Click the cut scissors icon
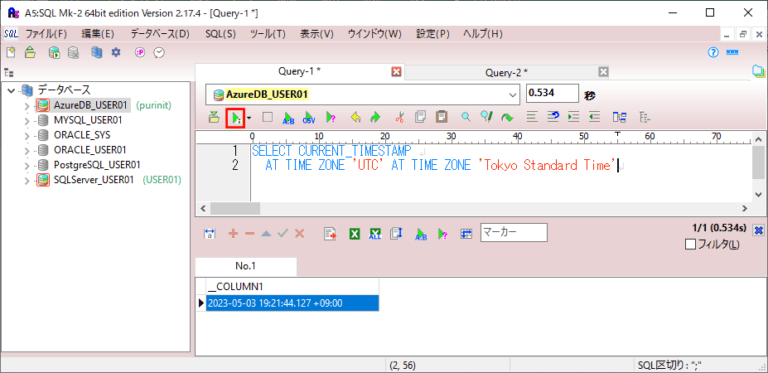The height and width of the screenshot is (373, 768). pyautogui.click(x=400, y=117)
